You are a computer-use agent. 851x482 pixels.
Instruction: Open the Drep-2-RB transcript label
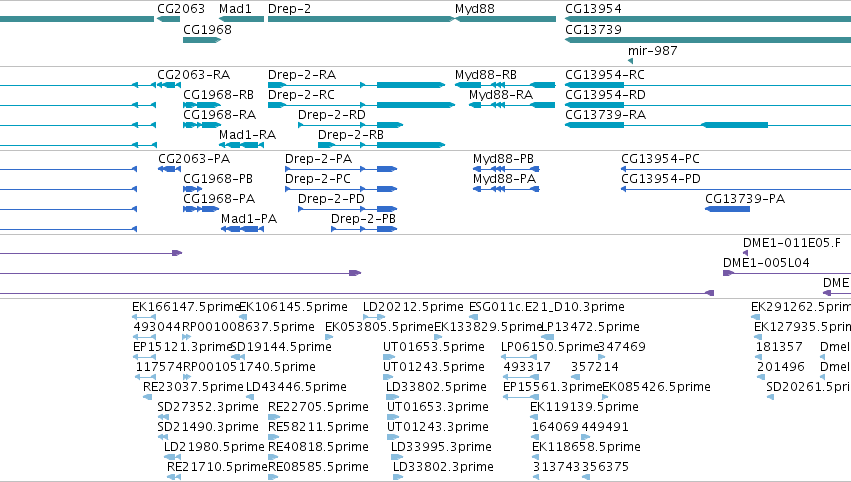pyautogui.click(x=351, y=135)
